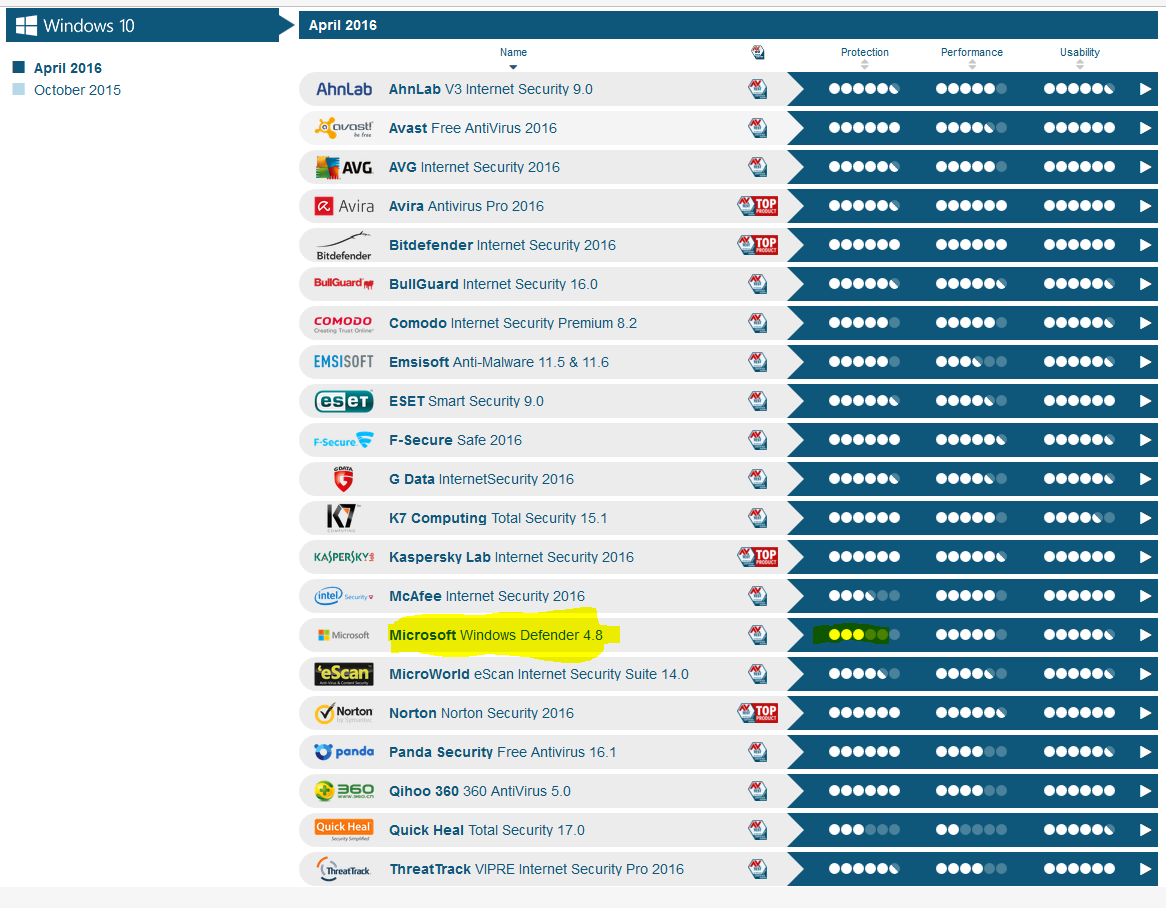Expand details arrow for Quick Heal row
Image resolution: width=1166 pixels, height=908 pixels.
[1145, 830]
